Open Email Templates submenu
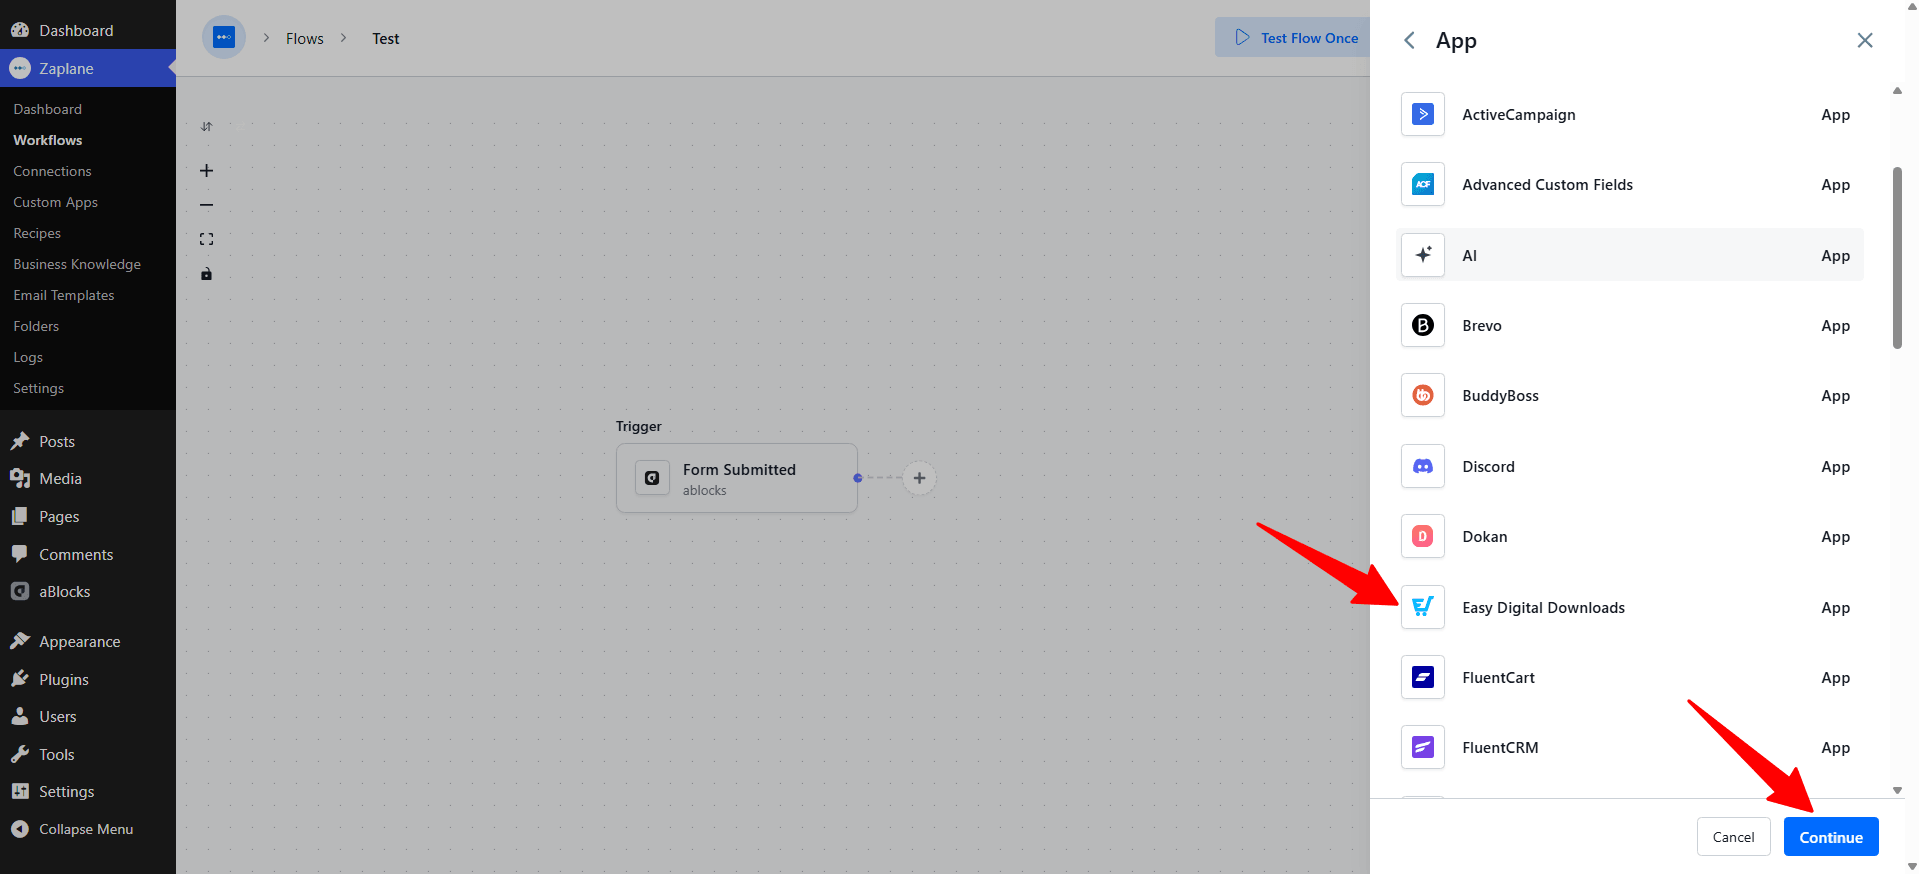This screenshot has width=1919, height=874. 64,295
